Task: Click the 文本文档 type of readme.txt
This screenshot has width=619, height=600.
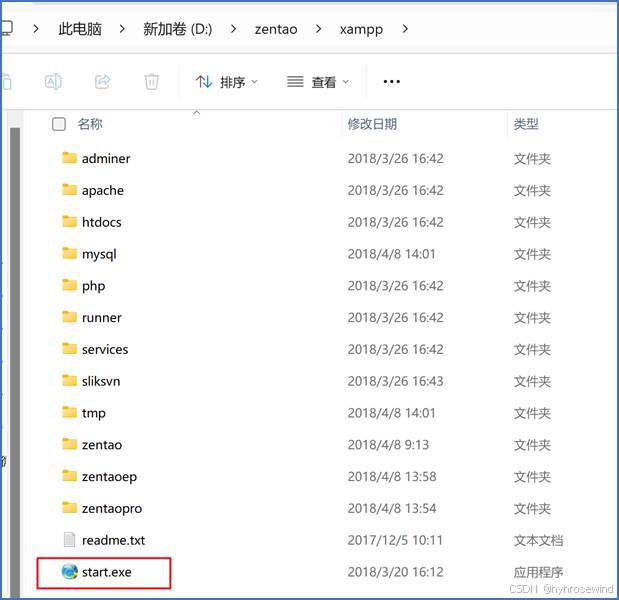Action: point(538,540)
